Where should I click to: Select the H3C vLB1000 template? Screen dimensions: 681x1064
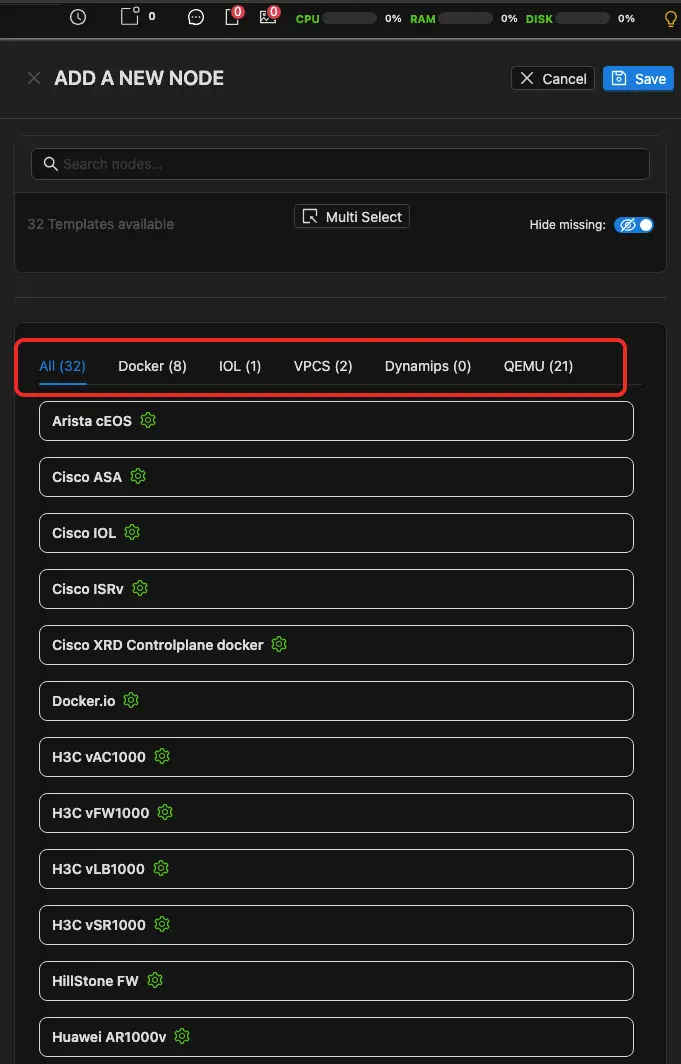click(336, 869)
